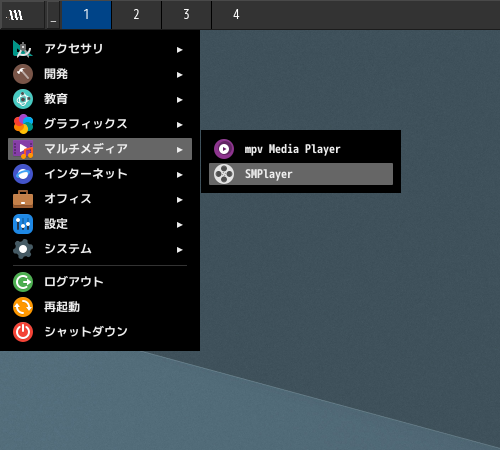
Task: Select the マルチメディア menu entry
Action: coord(100,149)
